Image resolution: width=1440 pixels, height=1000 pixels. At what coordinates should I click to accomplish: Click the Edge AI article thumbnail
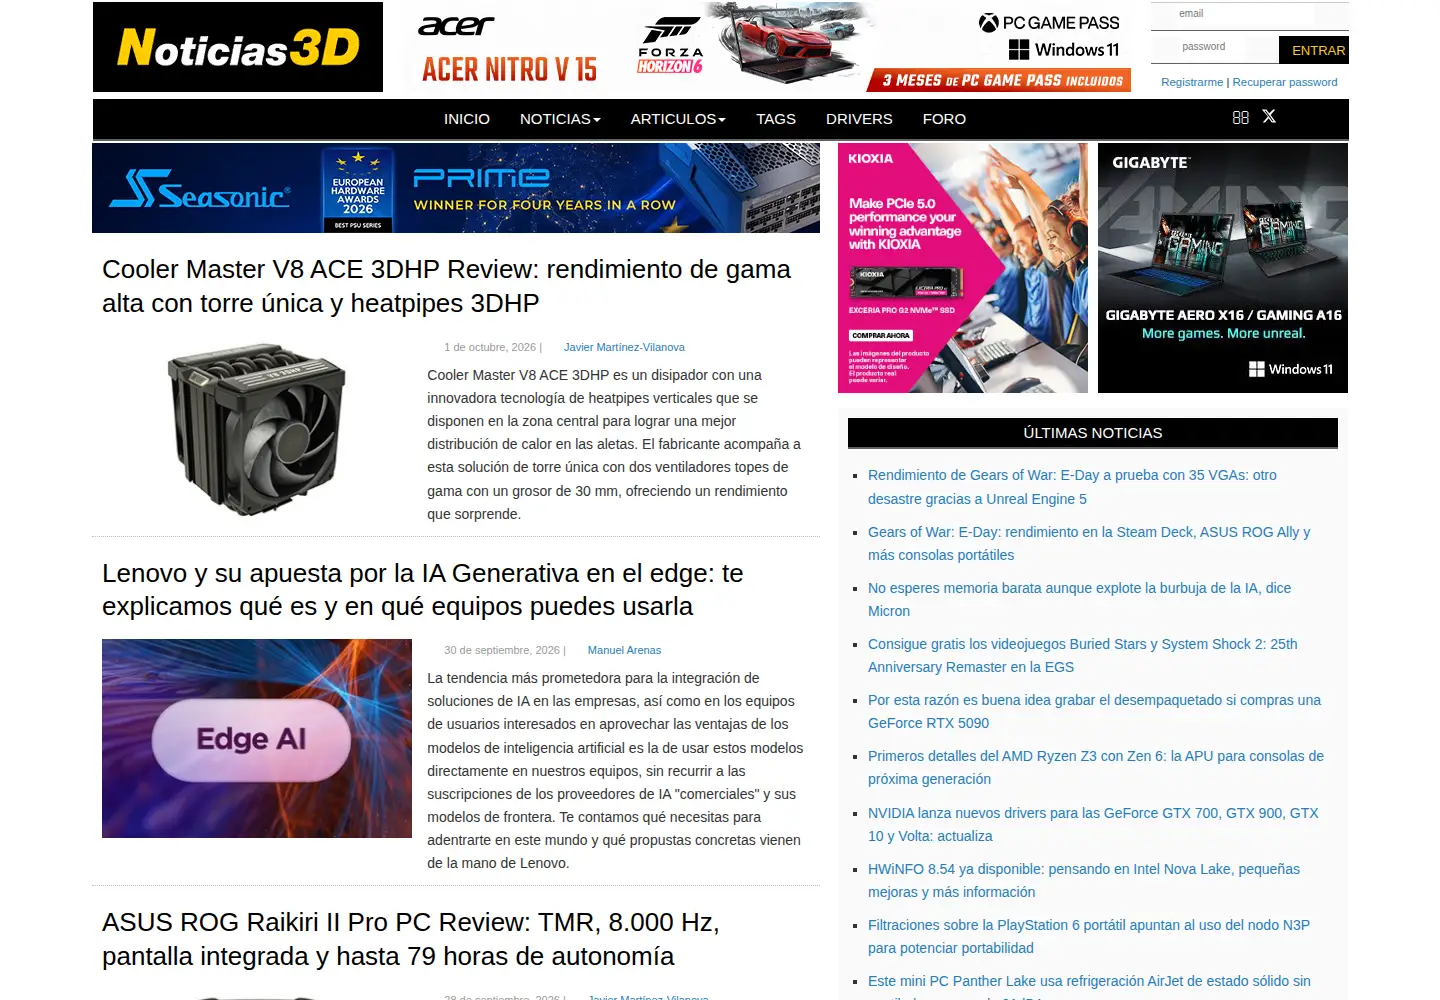pos(257,738)
